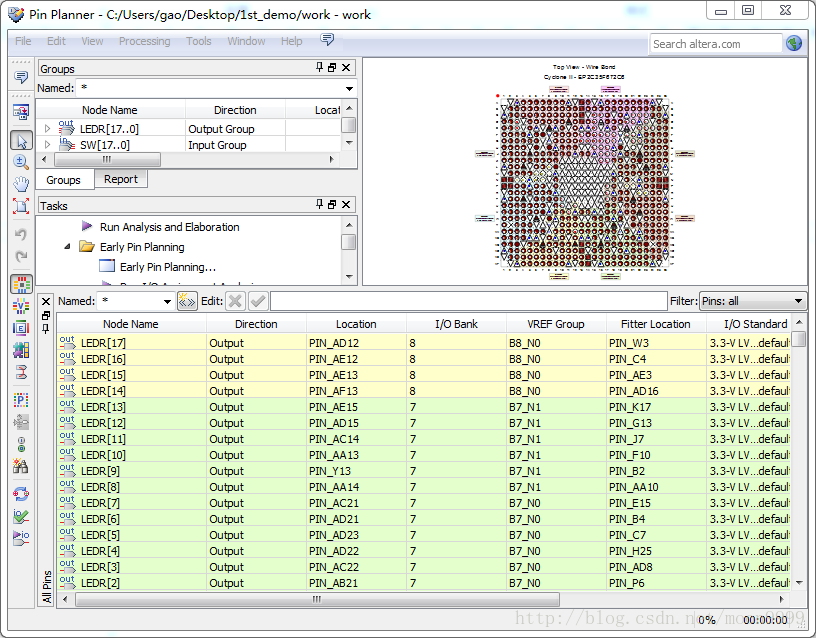This screenshot has height=638, width=816.
Task: Float the Groups panel with the restore icon
Action: click(332, 68)
